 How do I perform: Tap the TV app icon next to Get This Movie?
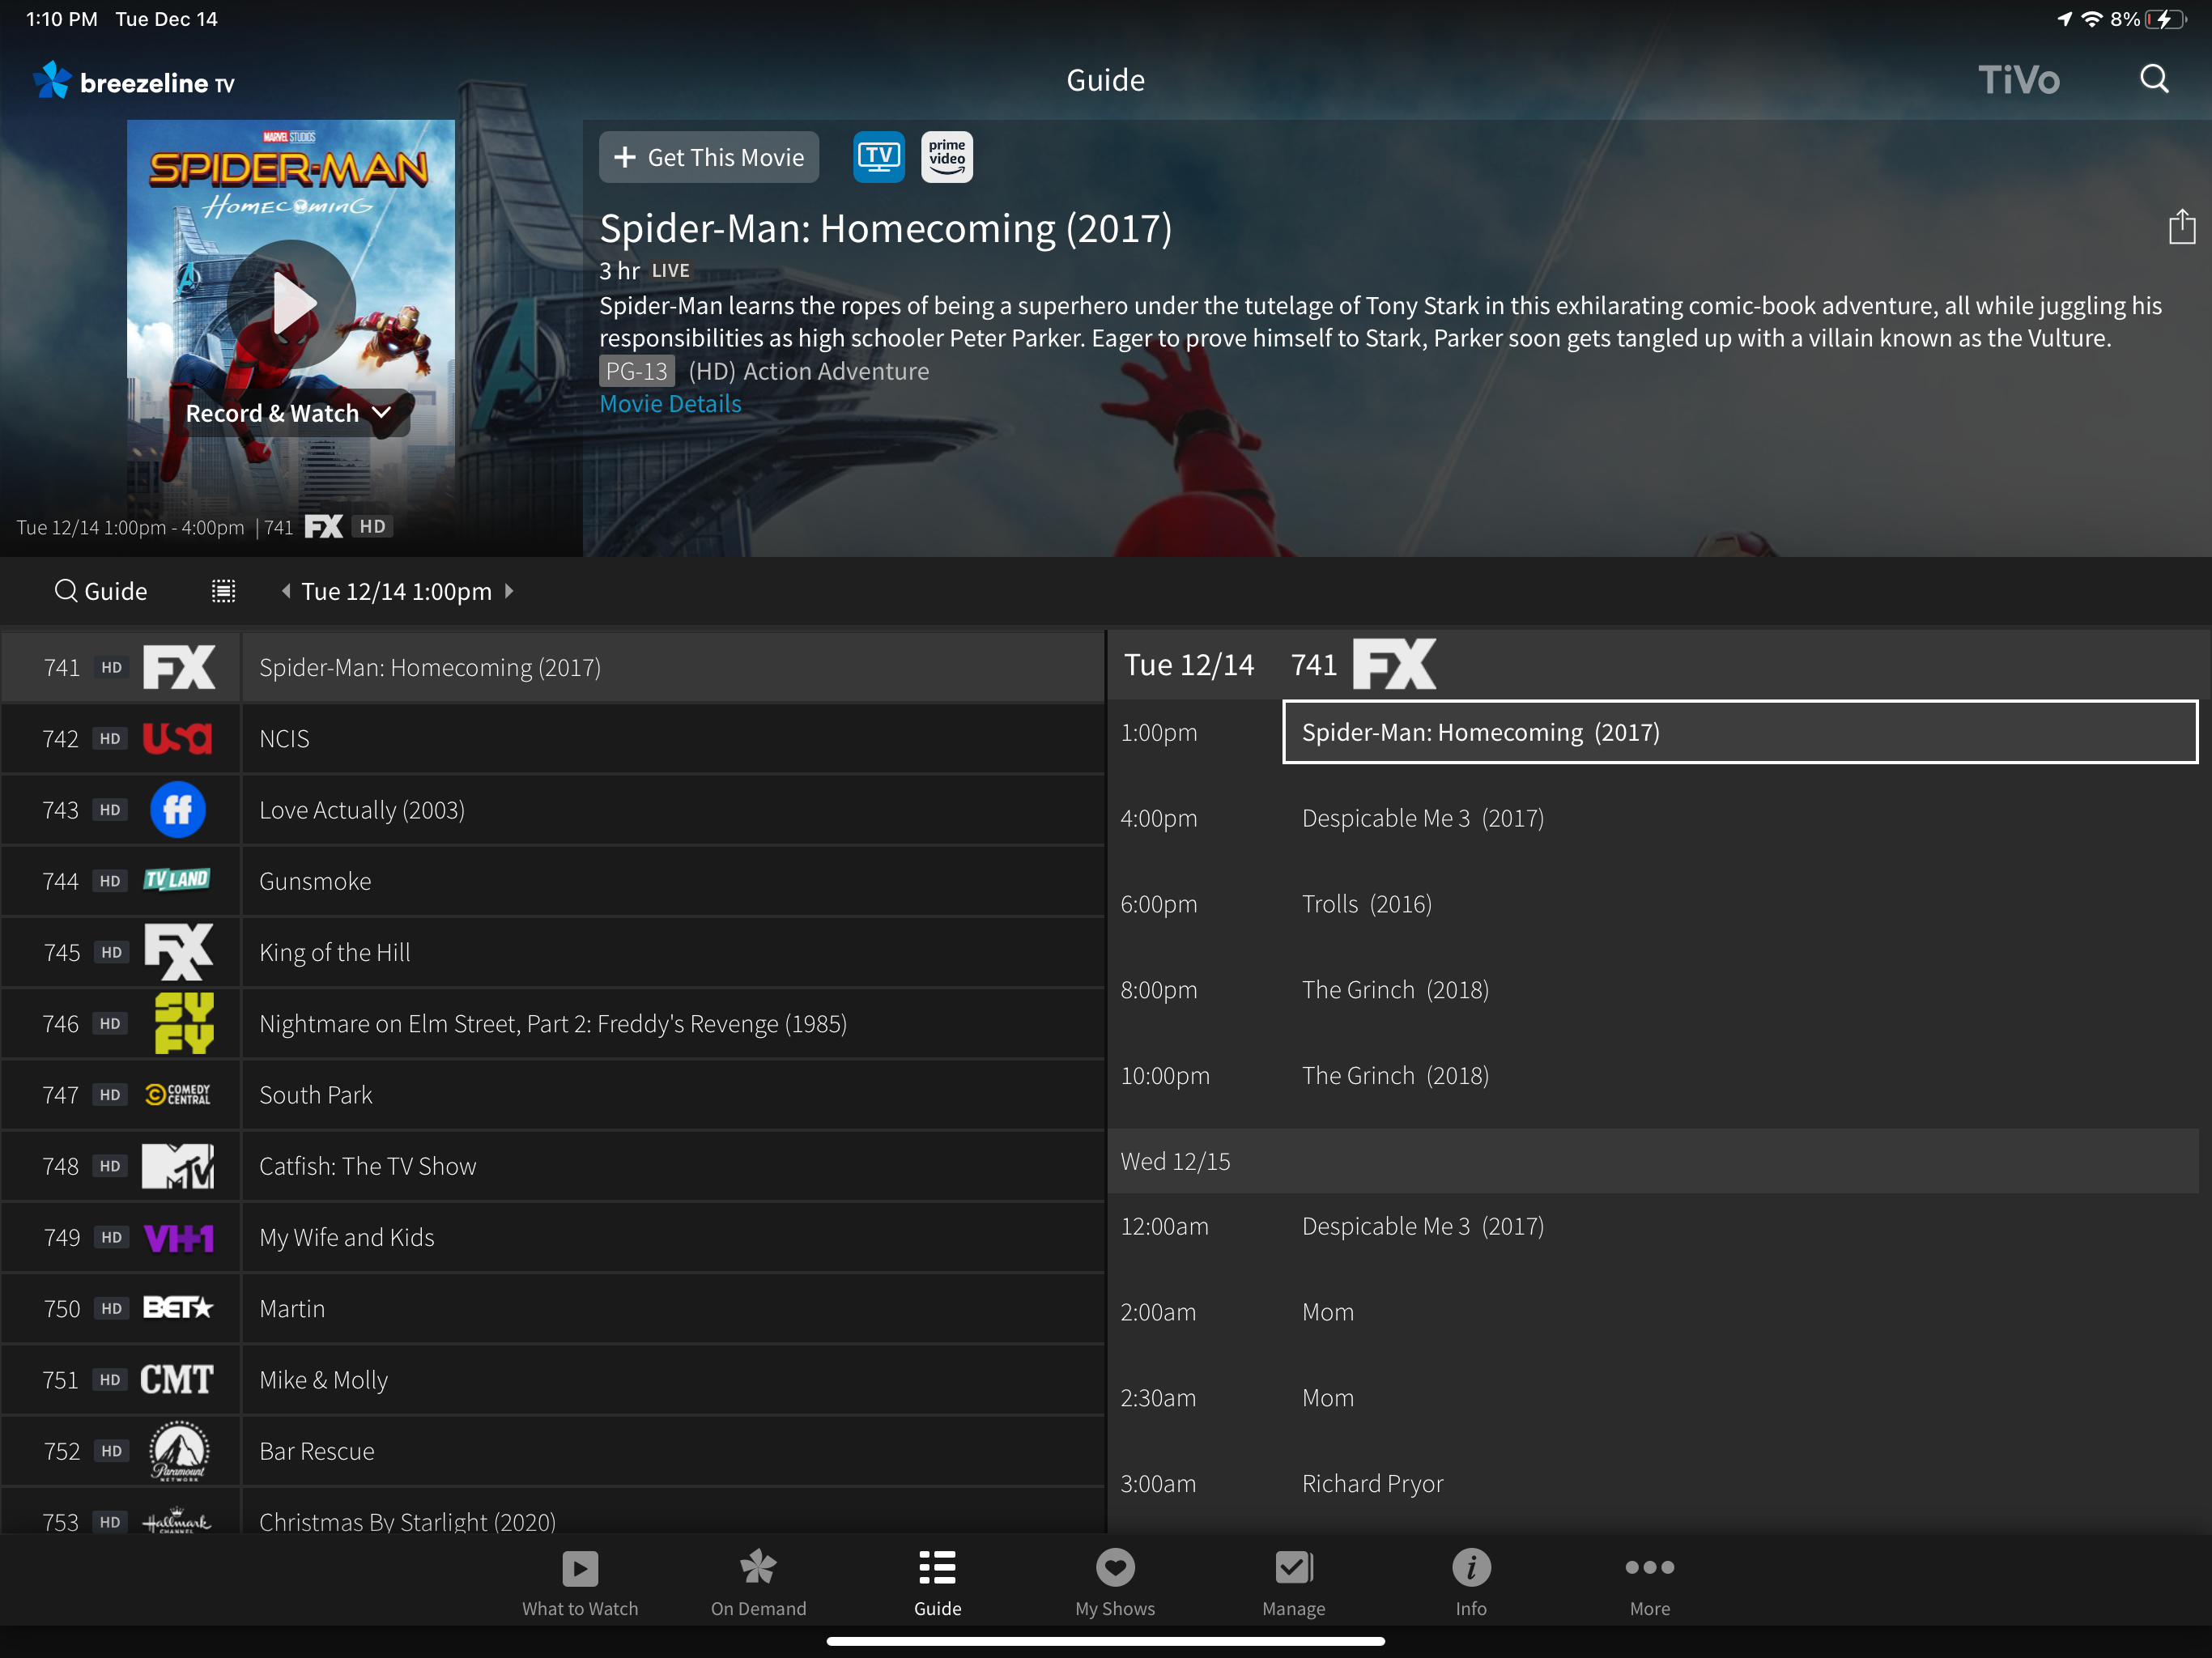pos(878,157)
